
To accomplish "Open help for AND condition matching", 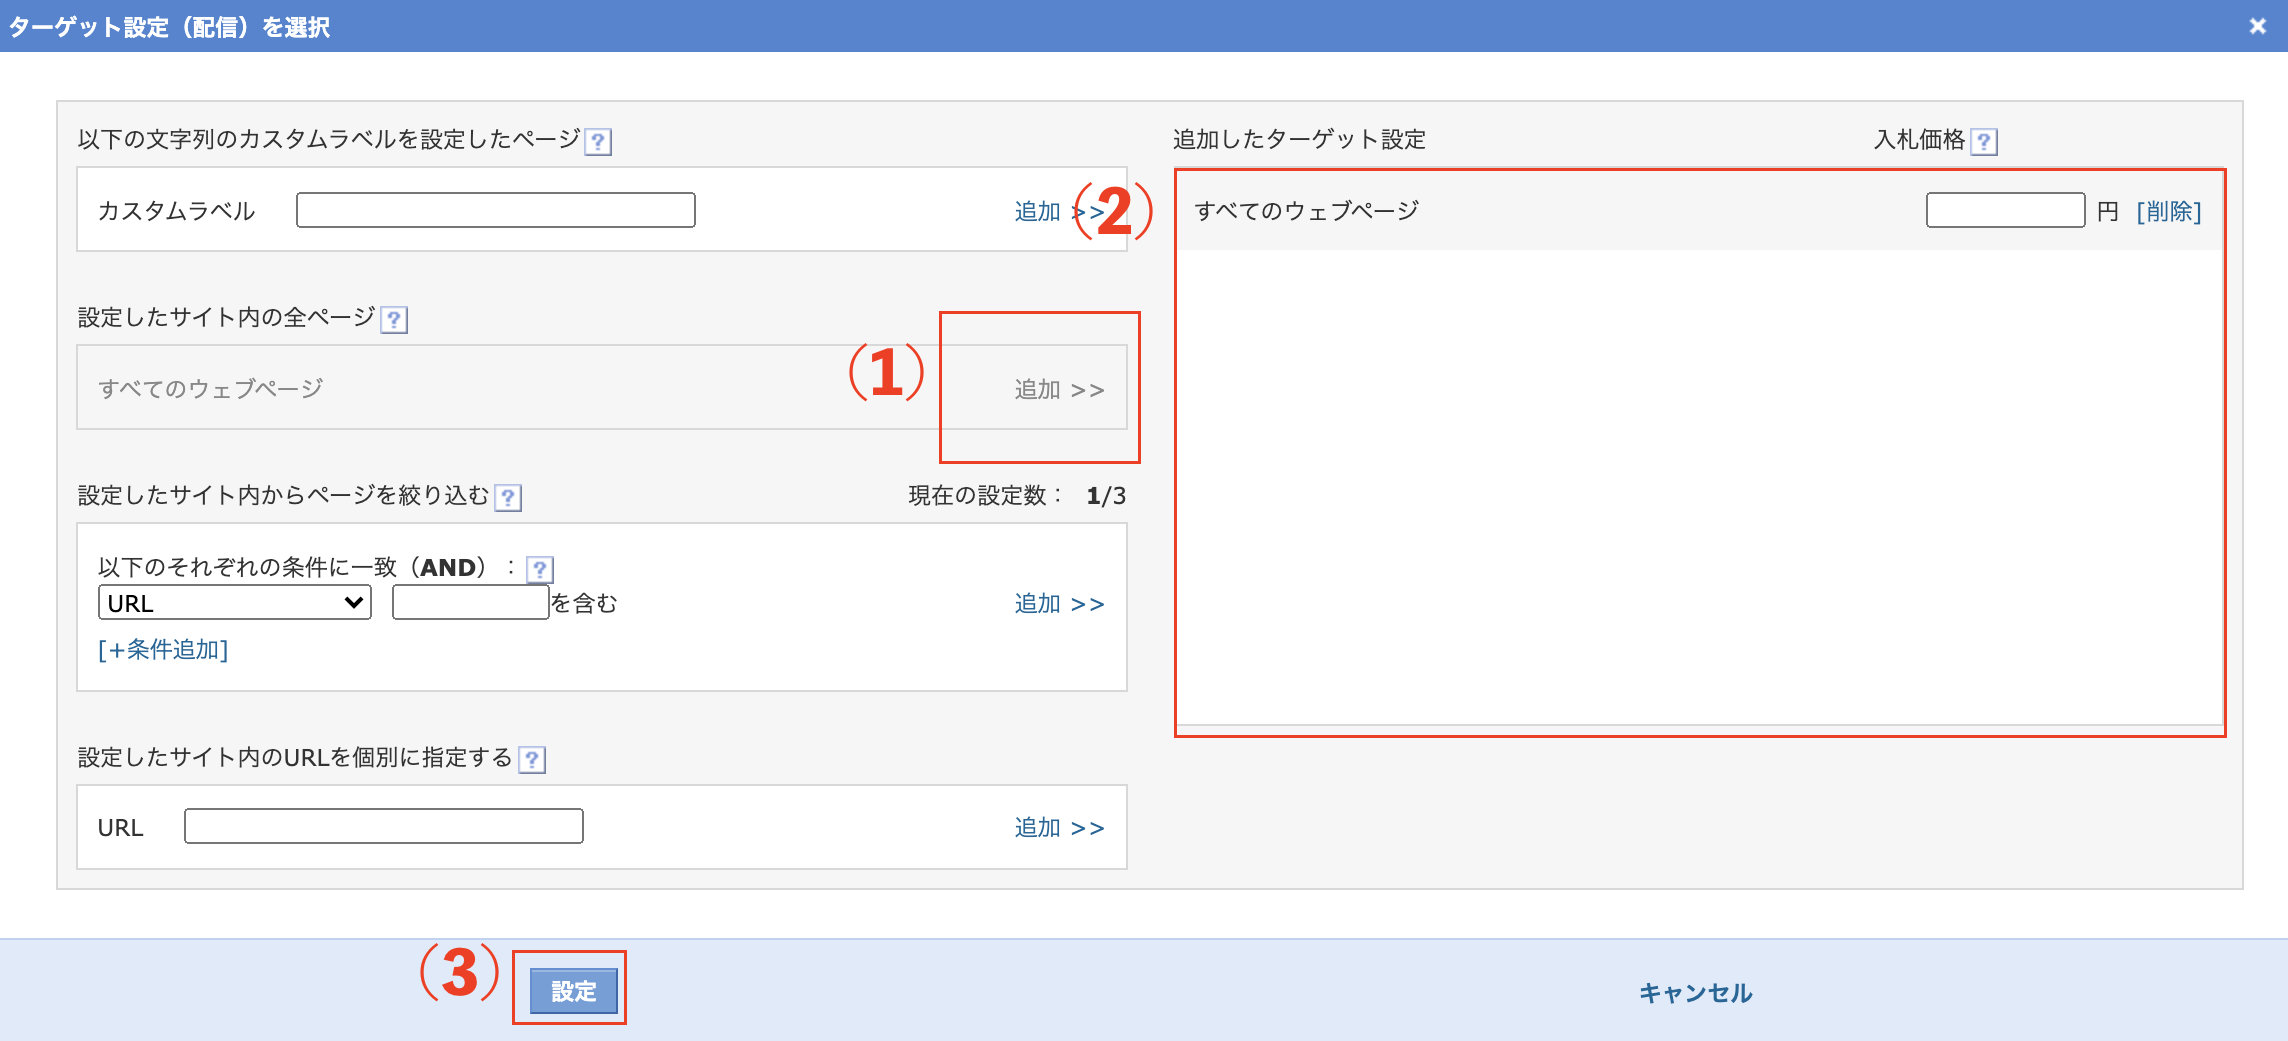I will pos(540,569).
